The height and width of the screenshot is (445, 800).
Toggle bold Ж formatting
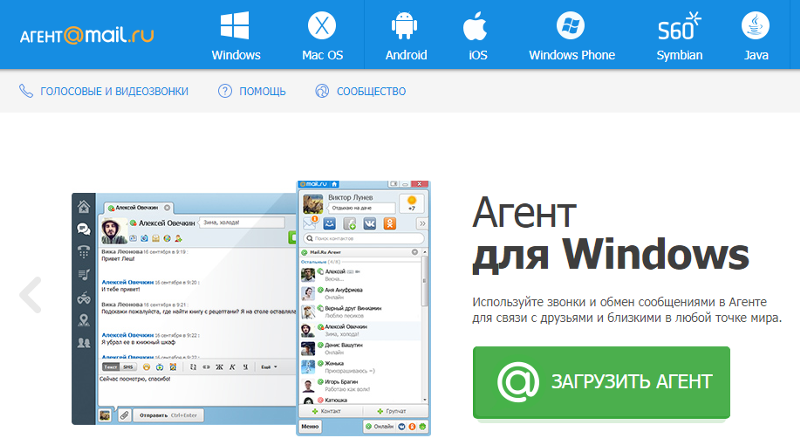click(219, 367)
